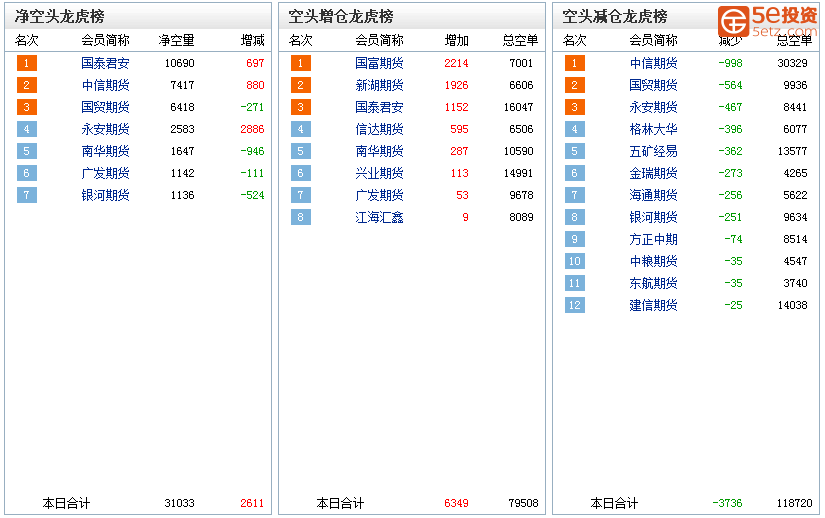Click the 净空量 column header
The height and width of the screenshot is (518, 825).
(177, 40)
